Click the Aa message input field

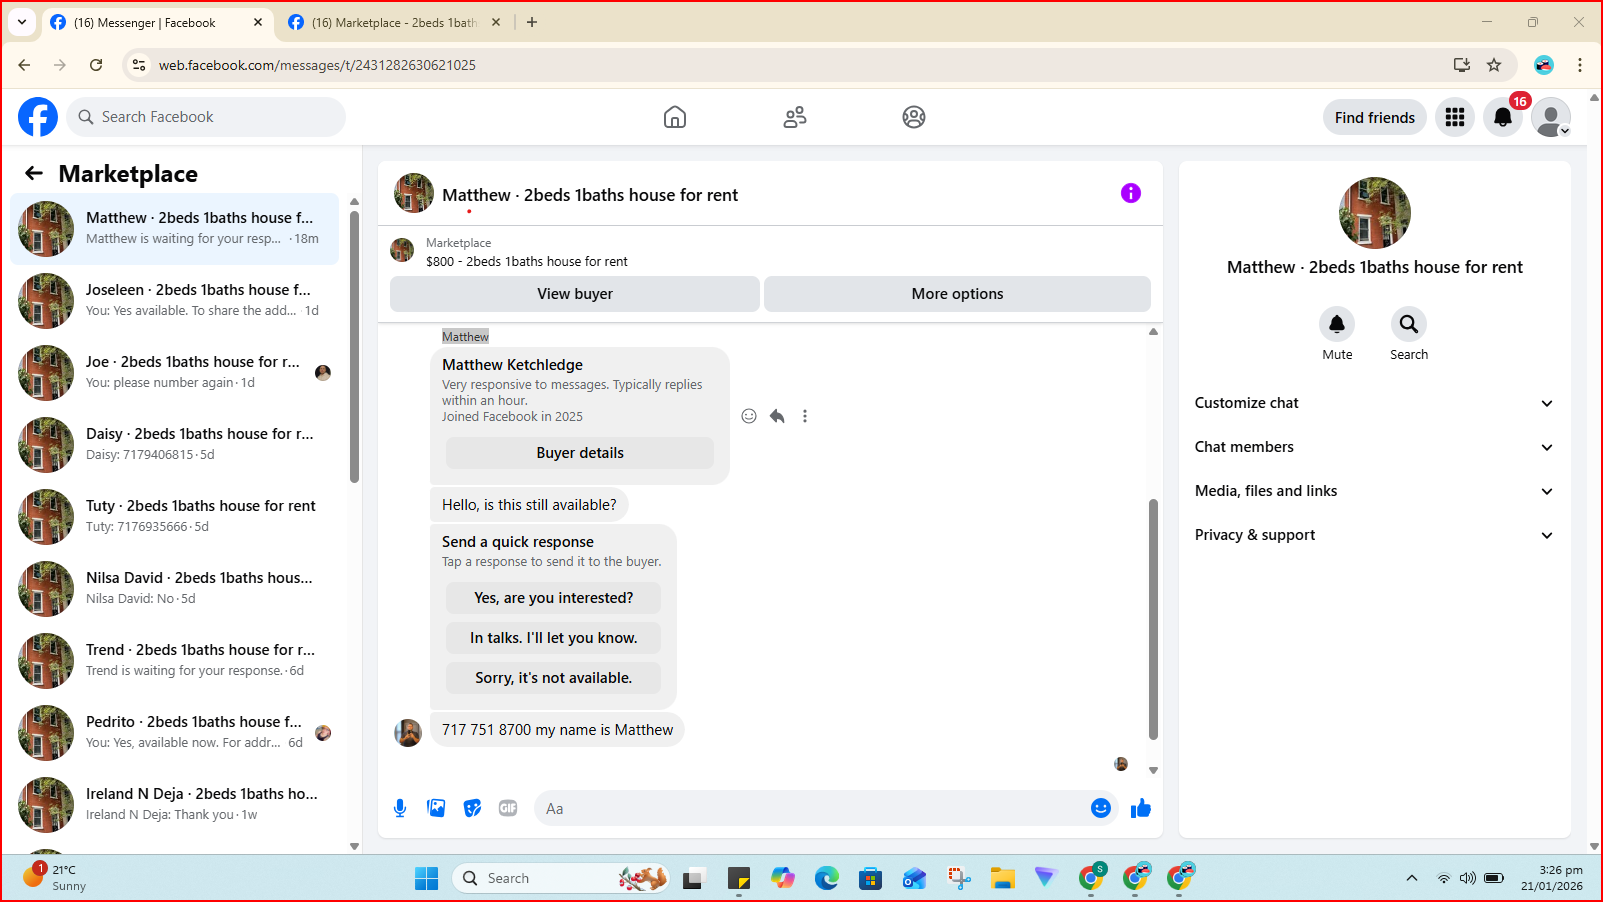coord(810,808)
